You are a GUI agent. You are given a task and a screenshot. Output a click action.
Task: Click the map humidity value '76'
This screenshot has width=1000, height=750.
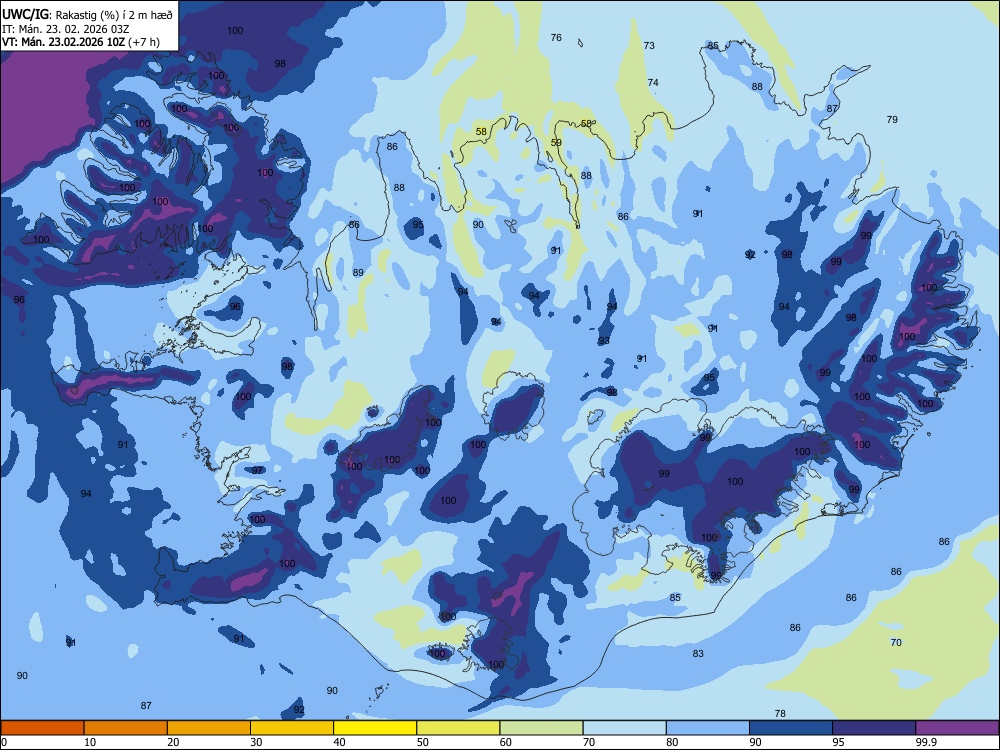pyautogui.click(x=556, y=38)
